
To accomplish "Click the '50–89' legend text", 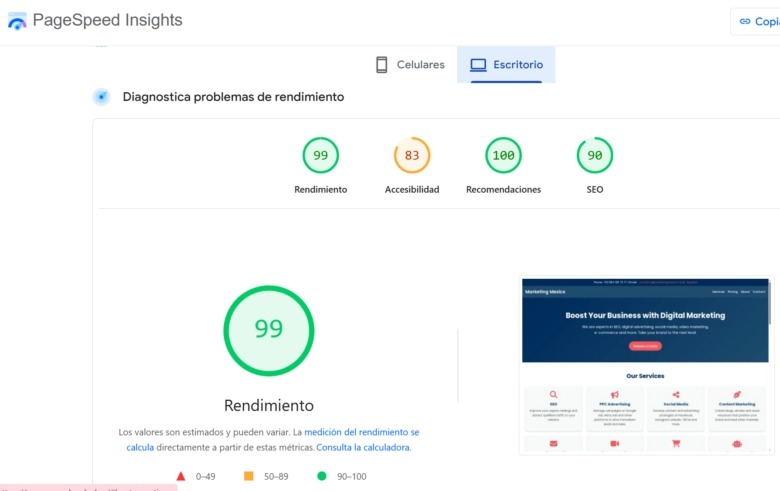I will [276, 477].
